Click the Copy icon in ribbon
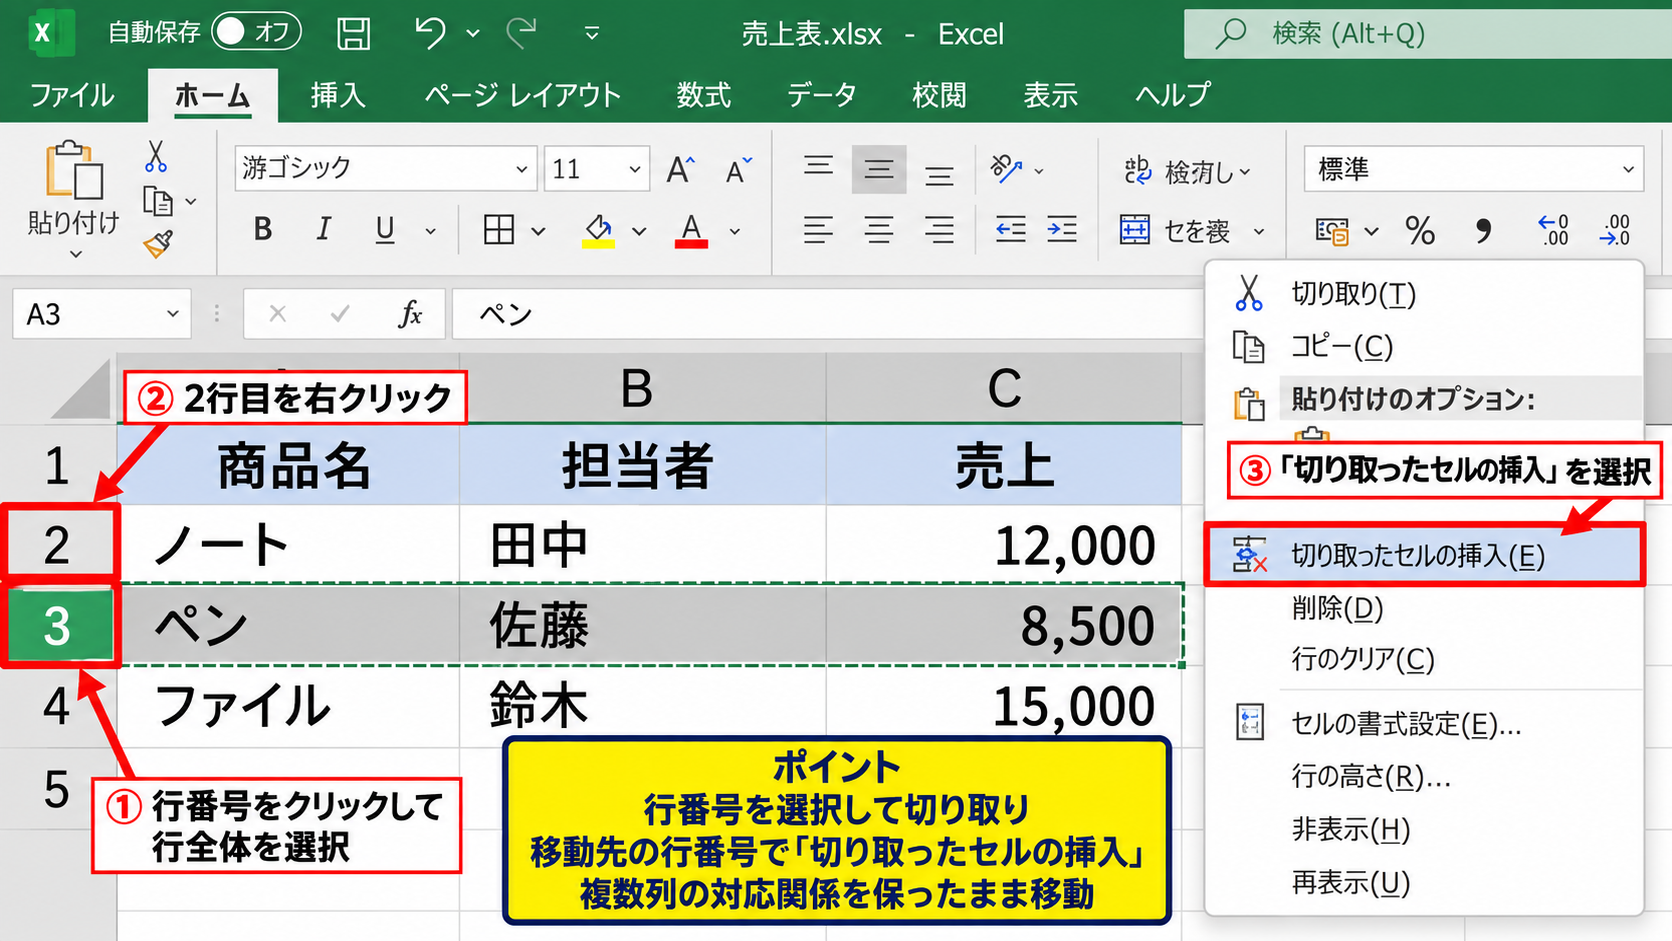Image resolution: width=1672 pixels, height=941 pixels. [158, 201]
